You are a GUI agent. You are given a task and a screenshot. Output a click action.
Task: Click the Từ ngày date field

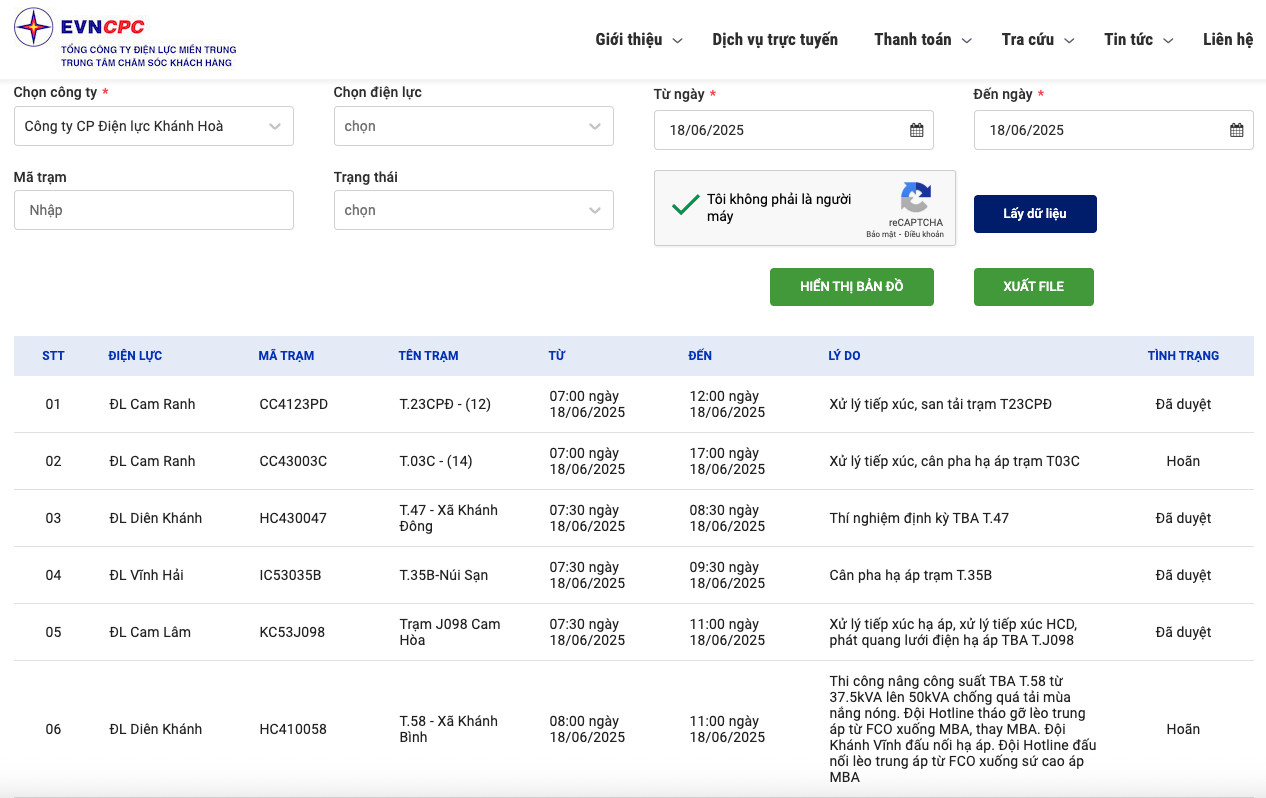780,130
